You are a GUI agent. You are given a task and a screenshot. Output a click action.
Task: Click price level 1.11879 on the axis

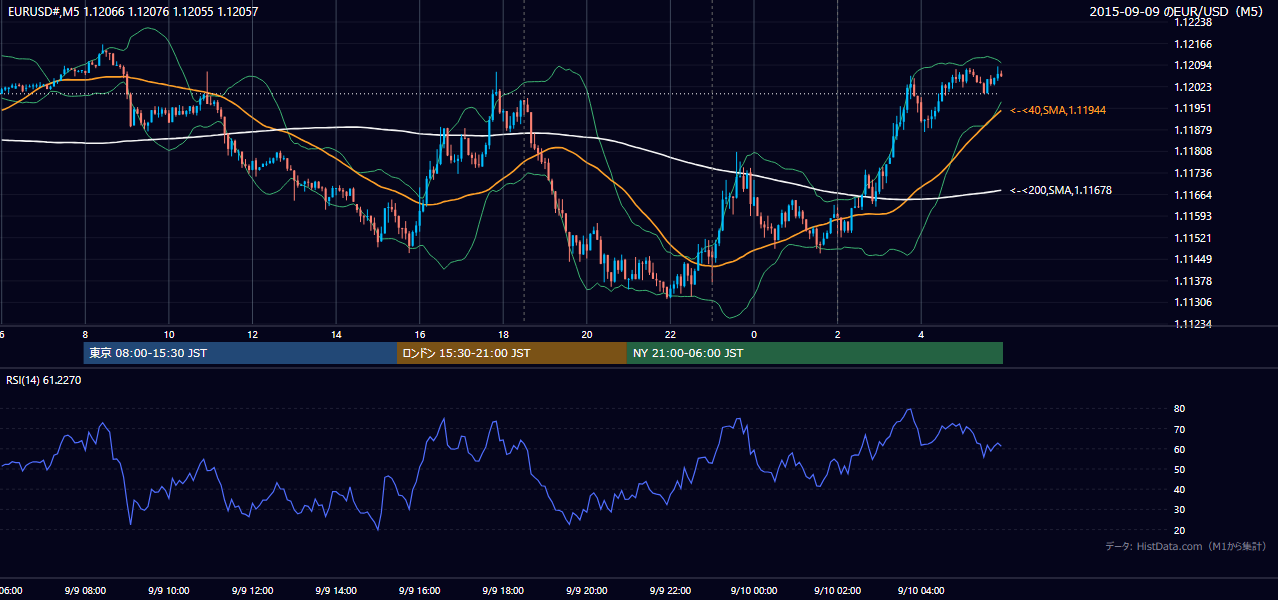click(1193, 130)
